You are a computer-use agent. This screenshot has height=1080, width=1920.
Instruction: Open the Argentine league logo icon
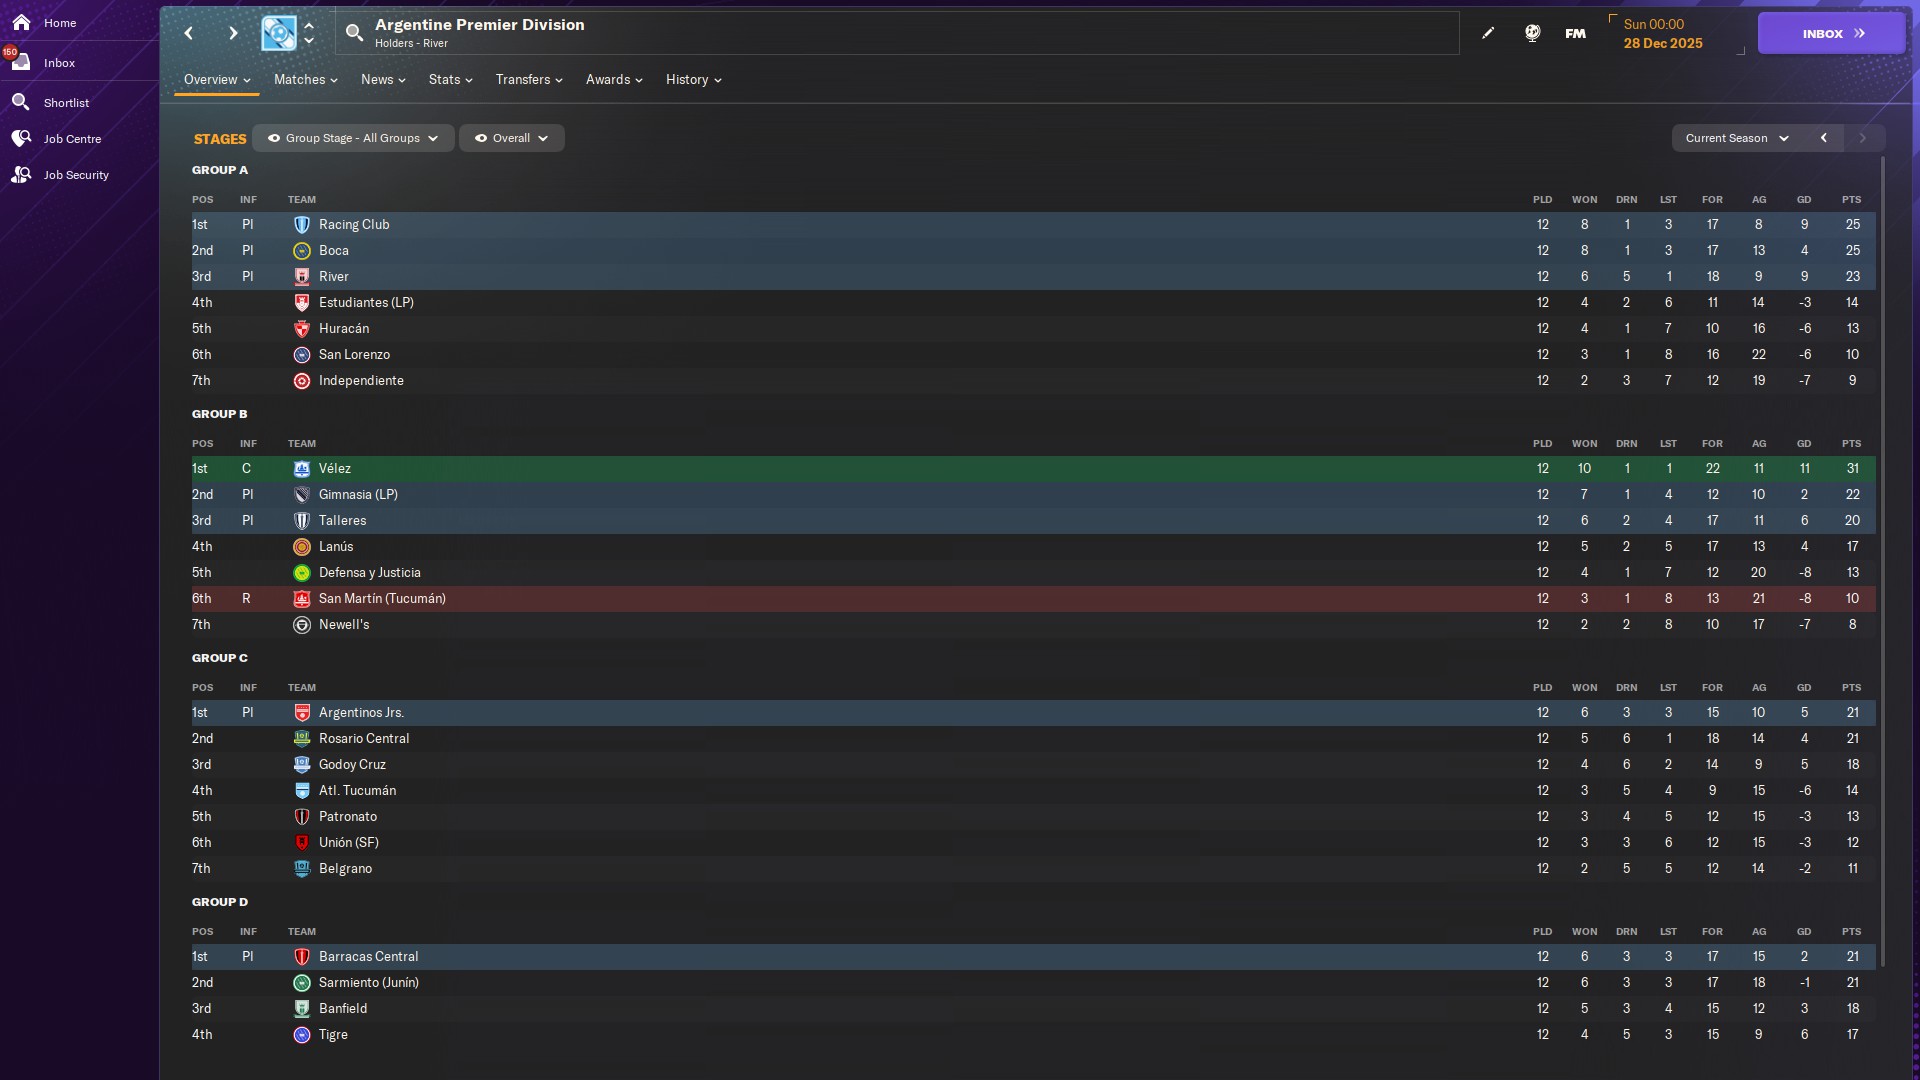(279, 33)
